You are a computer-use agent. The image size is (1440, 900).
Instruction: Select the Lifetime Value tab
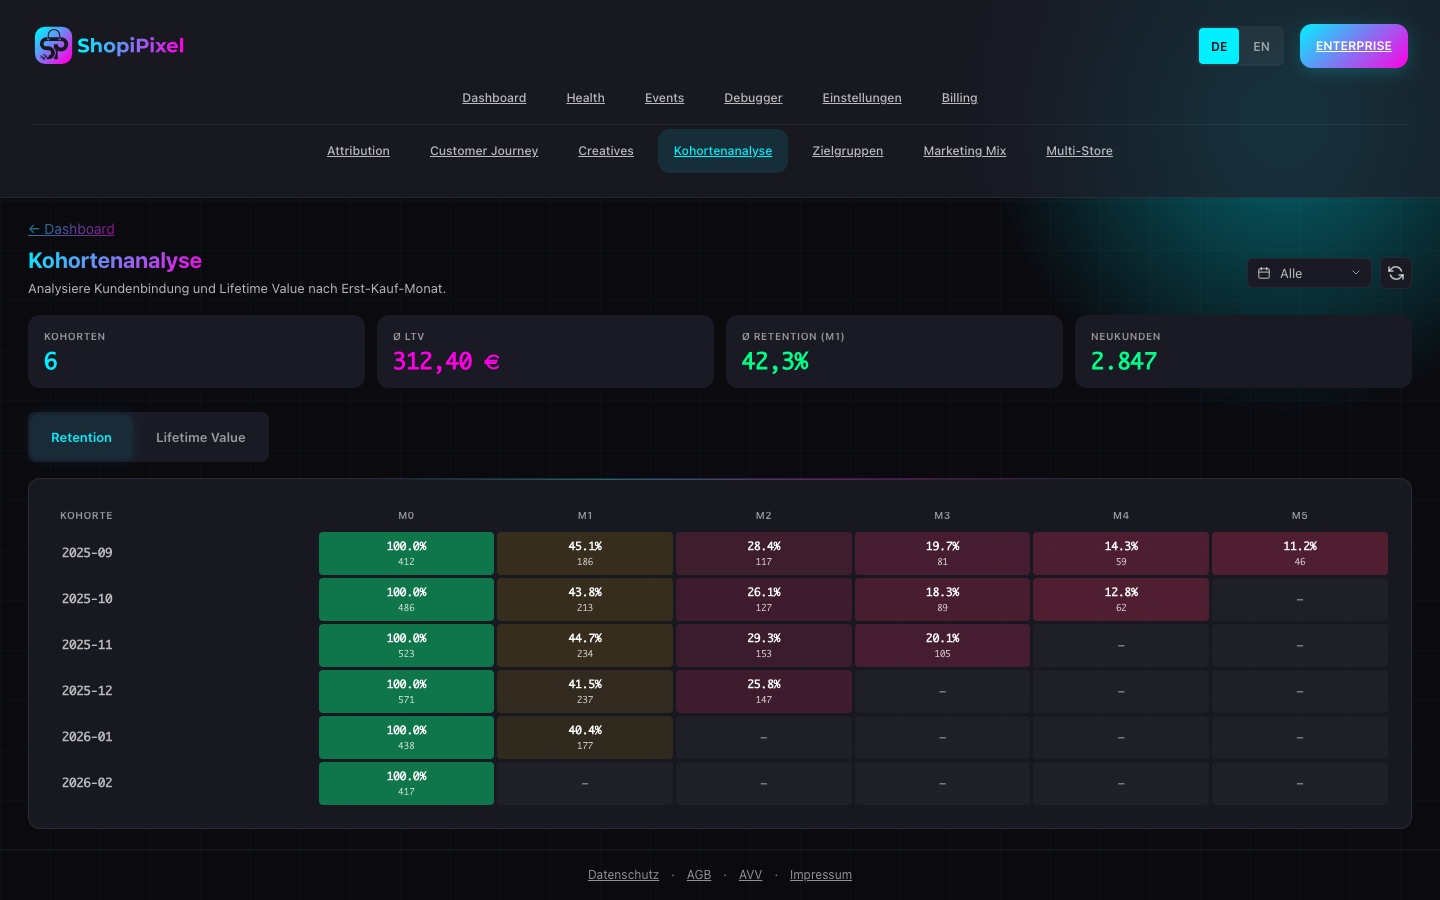click(200, 437)
